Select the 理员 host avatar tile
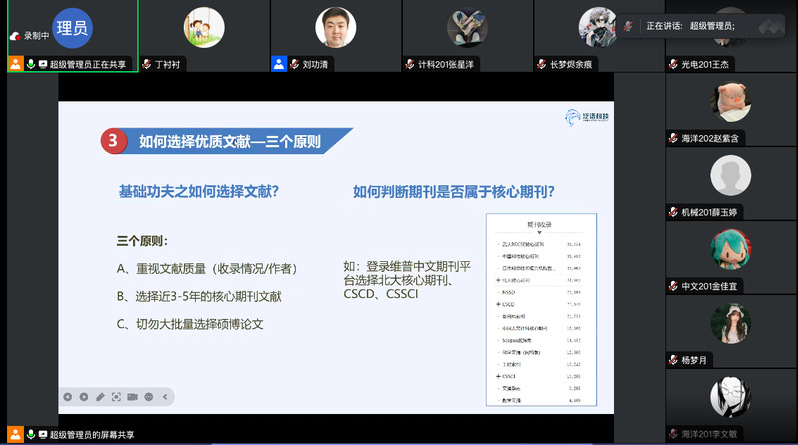Viewport: 798px width, 445px height. click(70, 28)
